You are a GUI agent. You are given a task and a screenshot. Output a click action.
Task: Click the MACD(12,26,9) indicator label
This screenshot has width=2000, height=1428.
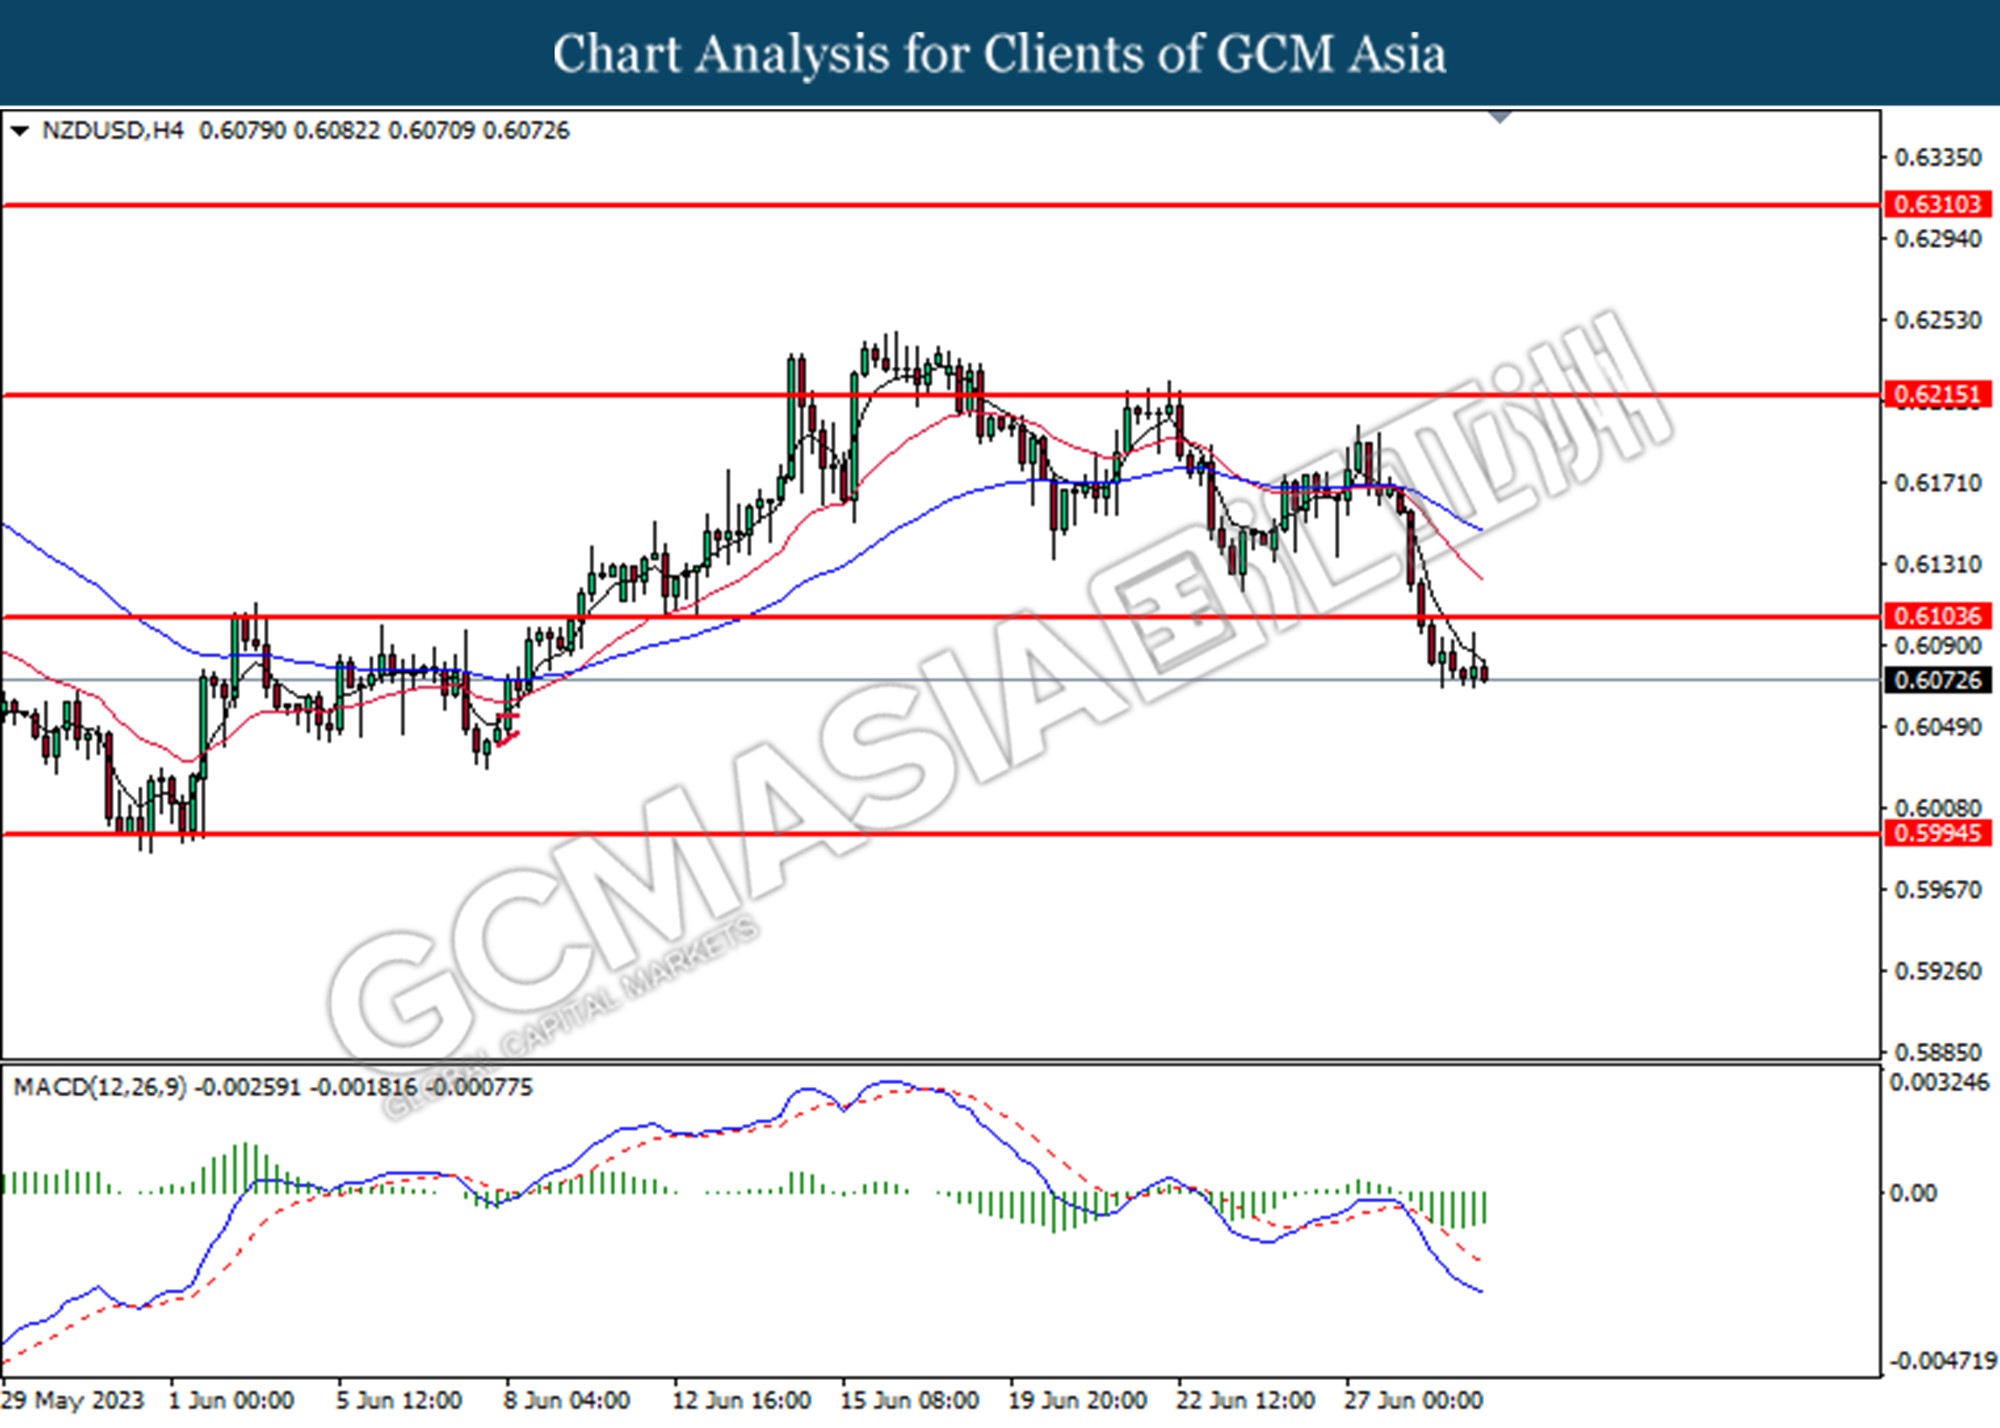[99, 1087]
